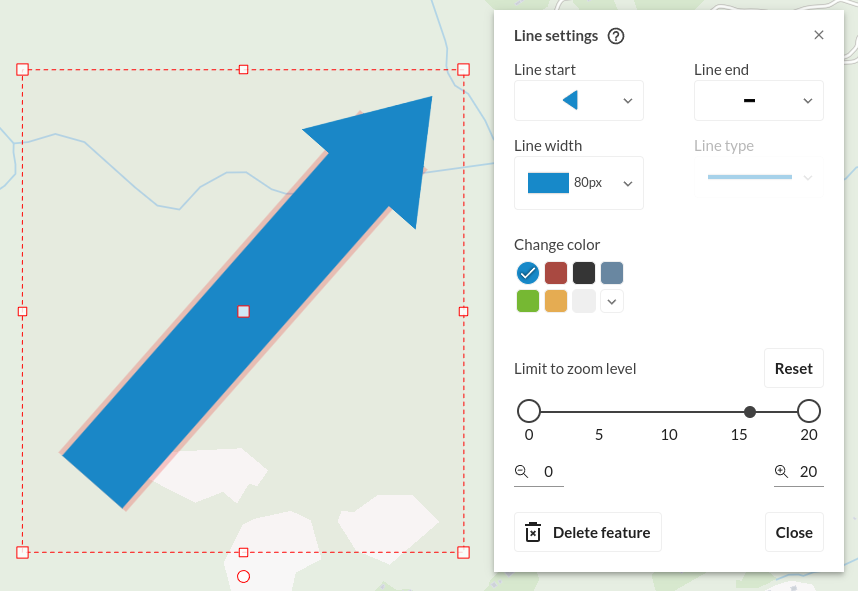
Task: Click the Line settings help question mark icon
Action: coord(616,36)
